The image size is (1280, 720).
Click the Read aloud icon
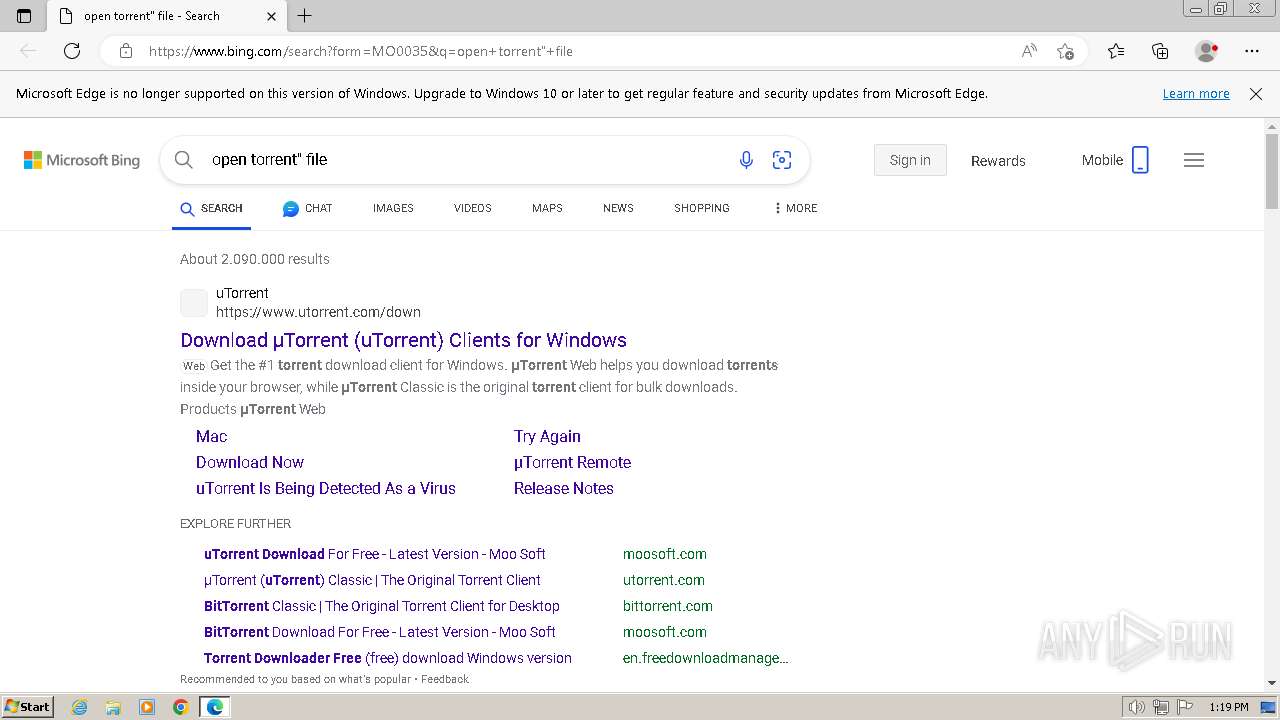[x=1029, y=51]
